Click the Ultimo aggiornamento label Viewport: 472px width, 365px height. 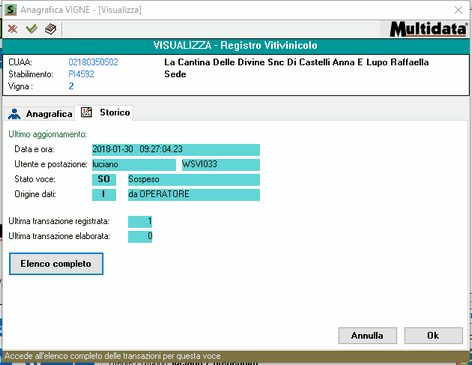click(x=48, y=134)
